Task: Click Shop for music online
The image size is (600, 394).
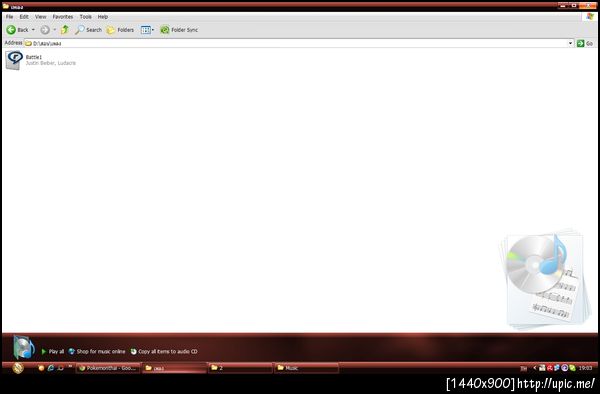Action: coord(97,351)
